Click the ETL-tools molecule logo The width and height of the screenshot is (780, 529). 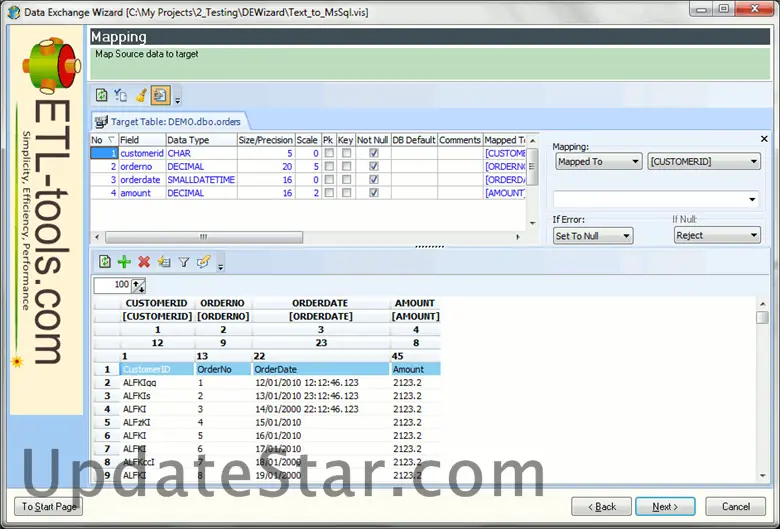51,65
